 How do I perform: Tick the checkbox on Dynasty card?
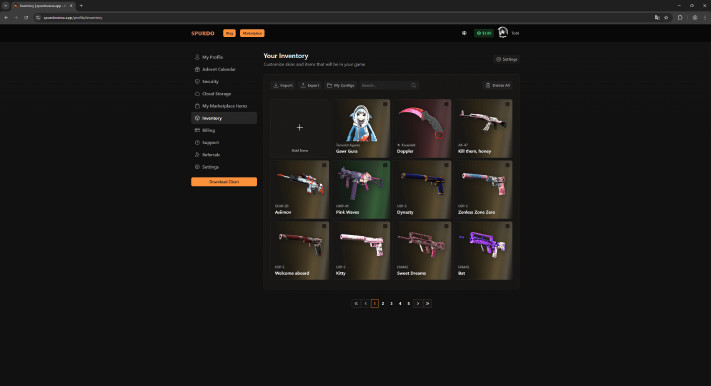click(446, 165)
